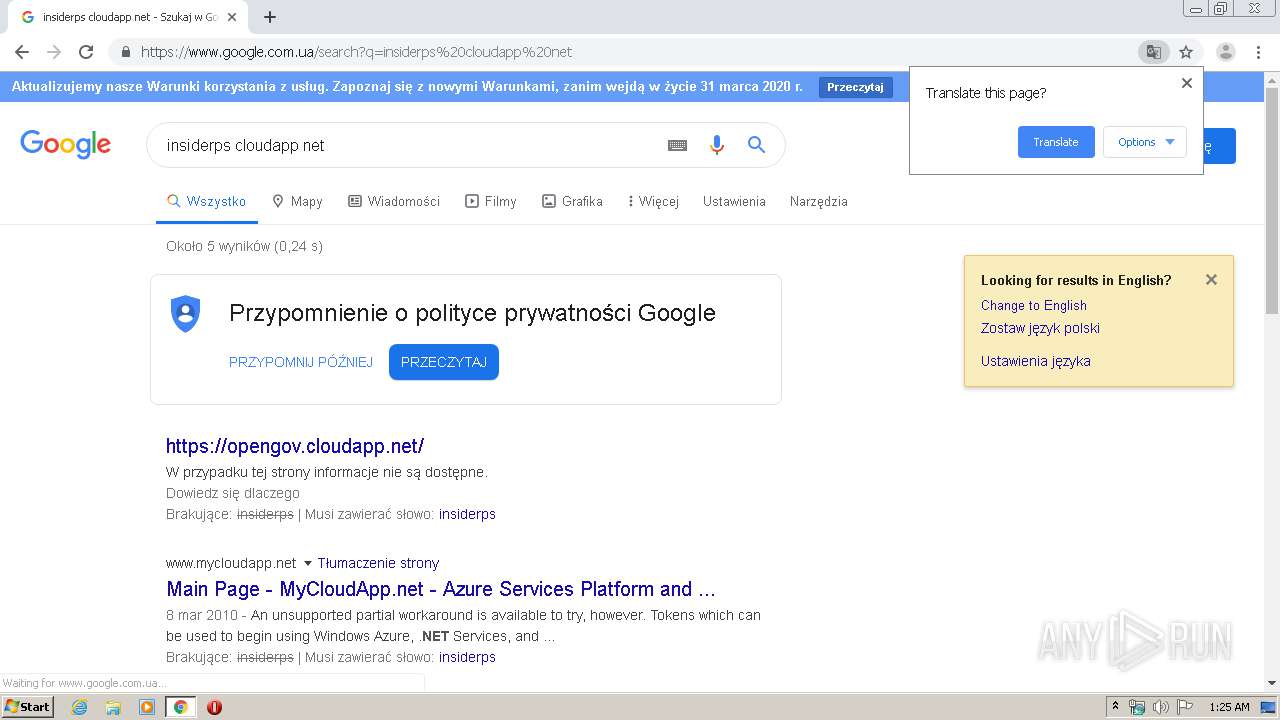Open a new browser tab
The height and width of the screenshot is (720, 1280).
(x=270, y=17)
